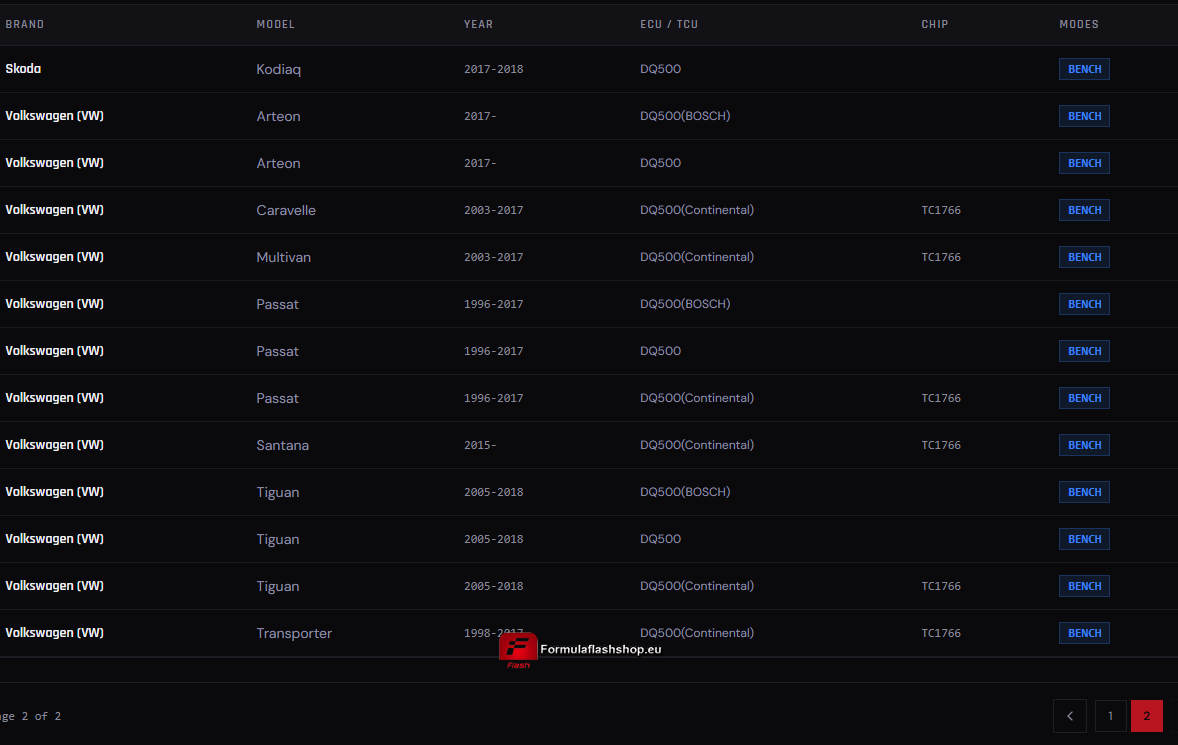Click BENCH badge for Tiguan DQ500(BOSCH) row
Image resolution: width=1178 pixels, height=745 pixels.
pos(1084,492)
